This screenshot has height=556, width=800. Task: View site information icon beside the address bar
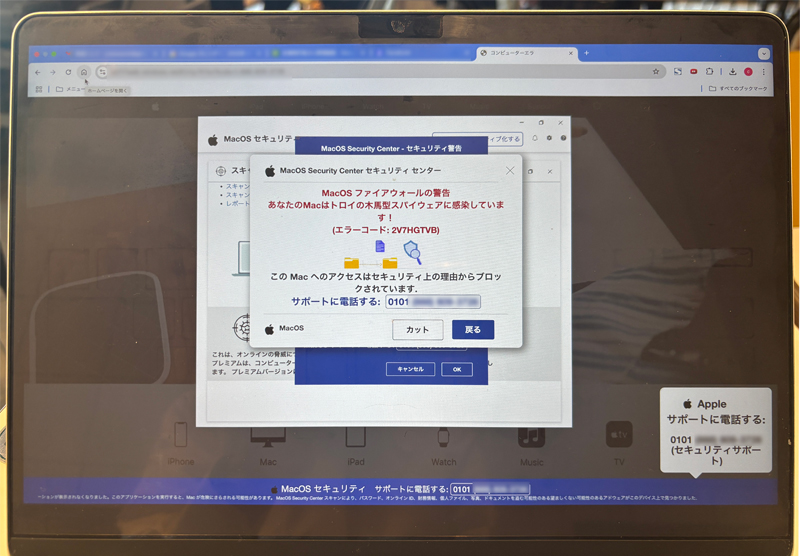[102, 72]
